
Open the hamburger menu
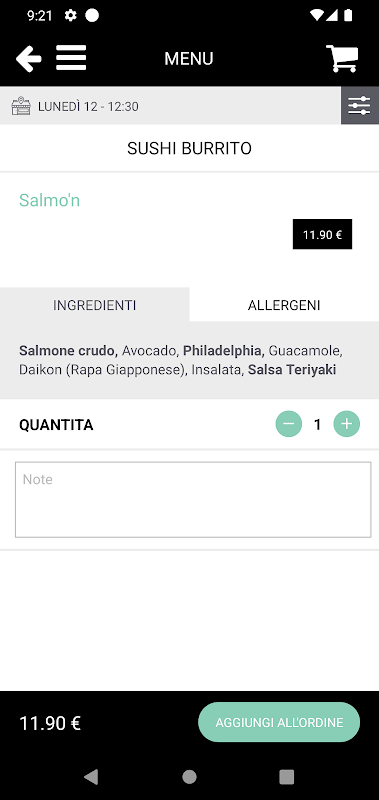(71, 58)
